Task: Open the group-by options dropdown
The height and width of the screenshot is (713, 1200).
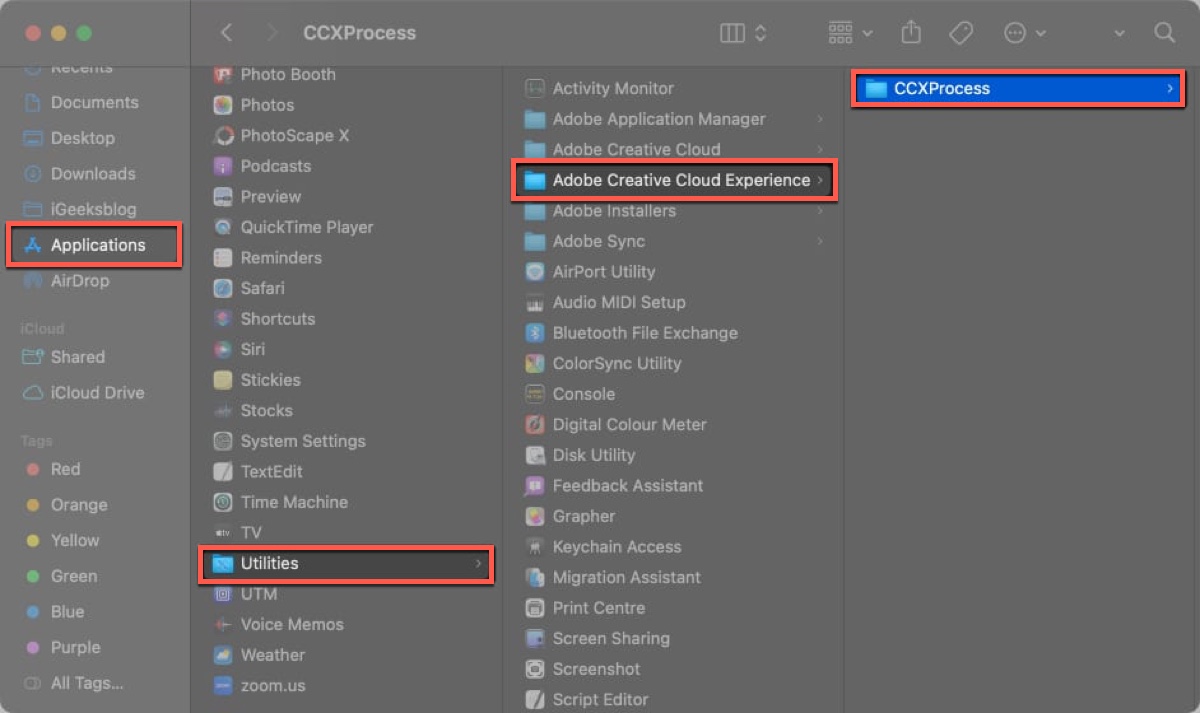Action: point(851,33)
